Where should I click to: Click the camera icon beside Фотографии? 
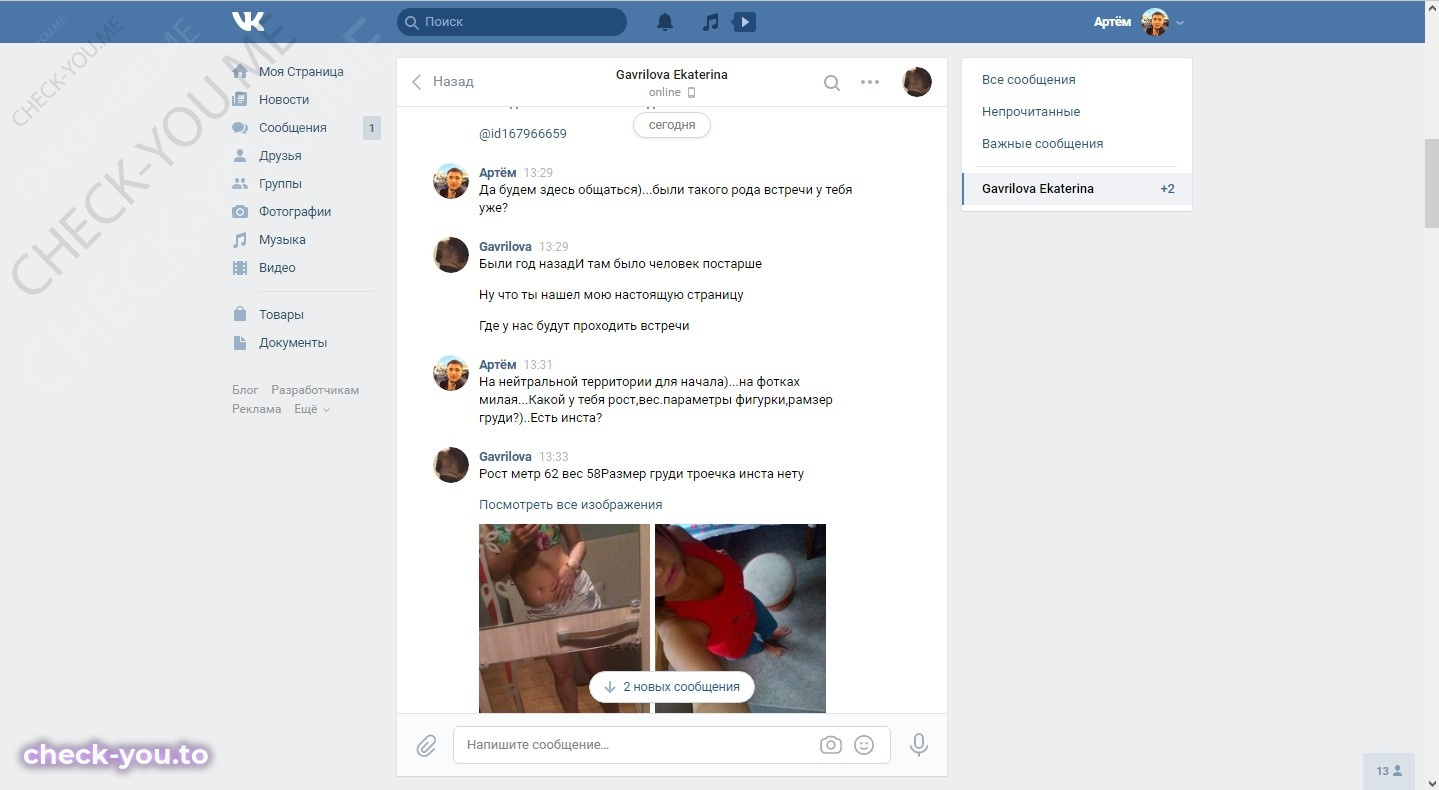[x=240, y=212]
